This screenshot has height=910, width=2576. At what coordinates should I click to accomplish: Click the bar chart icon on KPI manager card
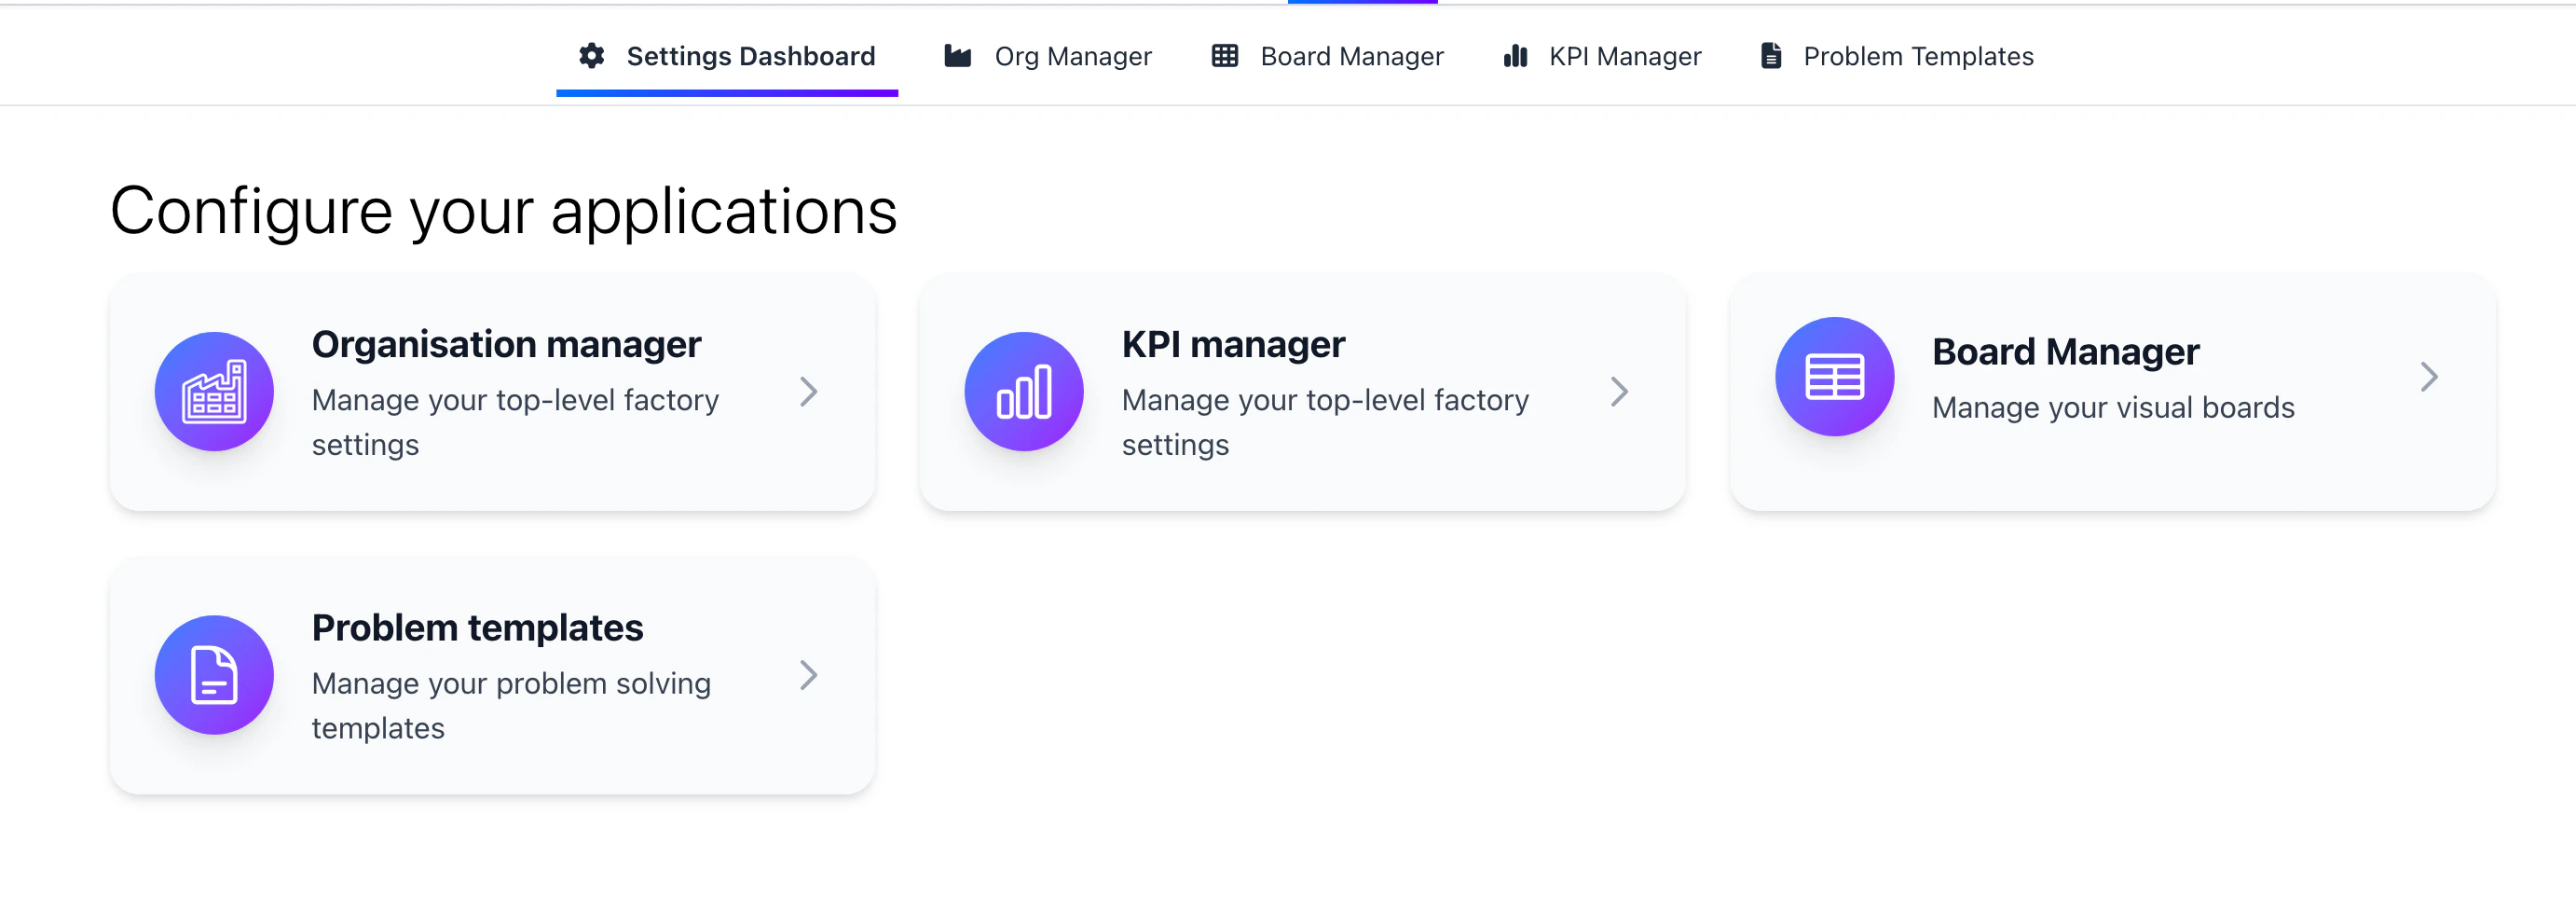point(1024,391)
